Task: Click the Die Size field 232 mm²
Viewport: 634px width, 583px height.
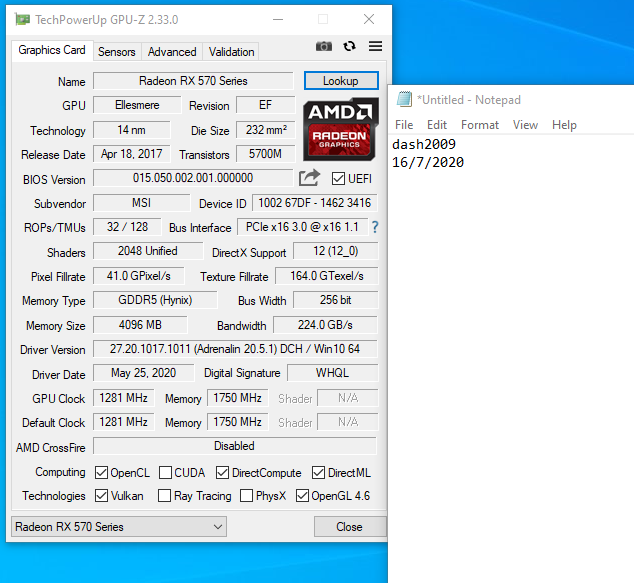Action: (x=266, y=130)
